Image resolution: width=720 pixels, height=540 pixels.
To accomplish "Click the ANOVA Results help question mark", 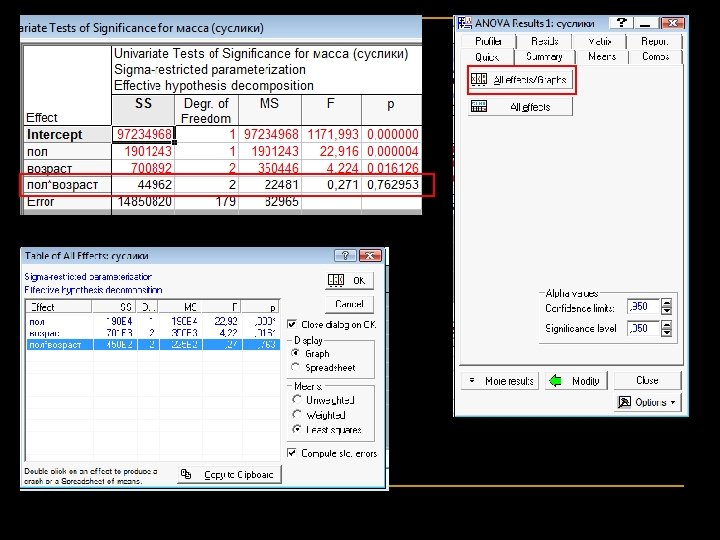I will pyautogui.click(x=621, y=22).
